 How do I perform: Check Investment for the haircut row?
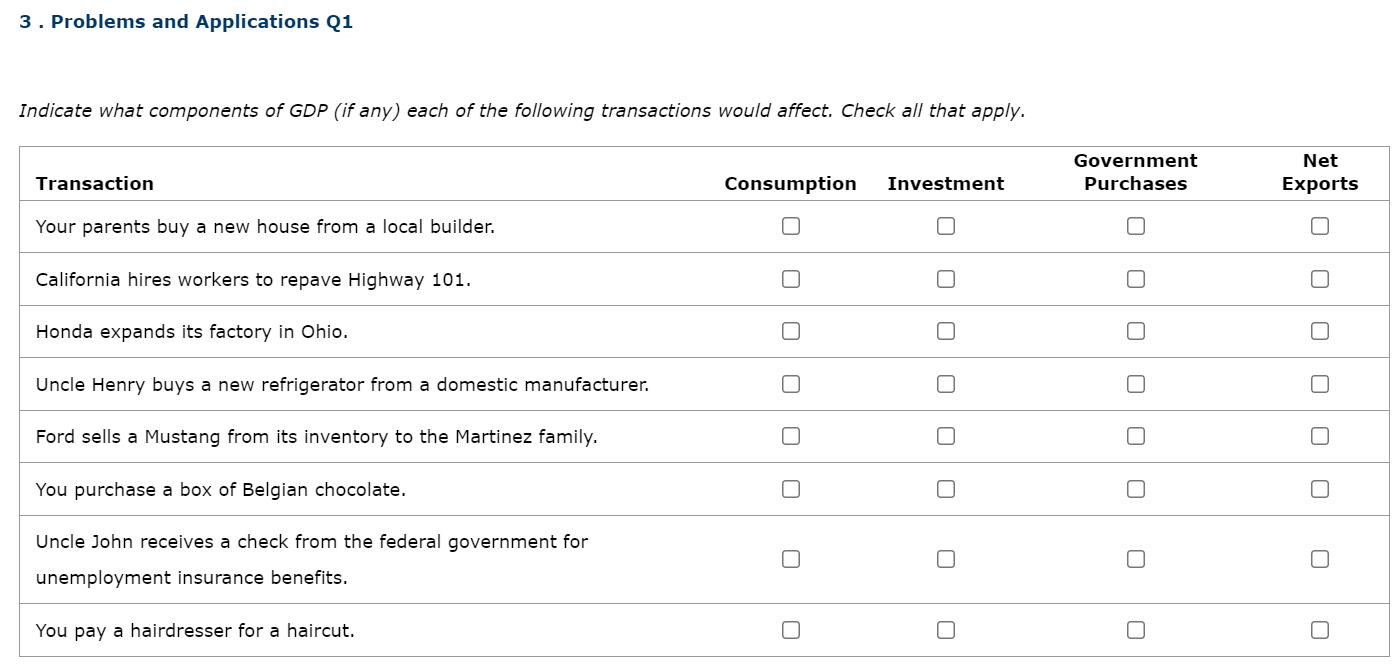click(946, 630)
